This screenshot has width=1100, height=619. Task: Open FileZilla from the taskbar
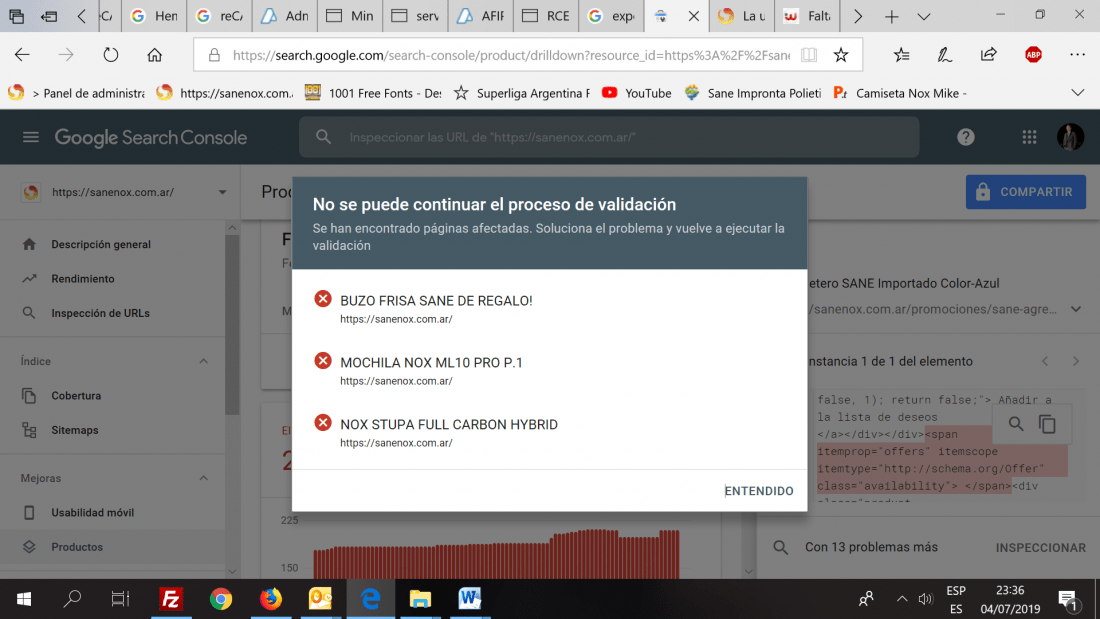[170, 599]
